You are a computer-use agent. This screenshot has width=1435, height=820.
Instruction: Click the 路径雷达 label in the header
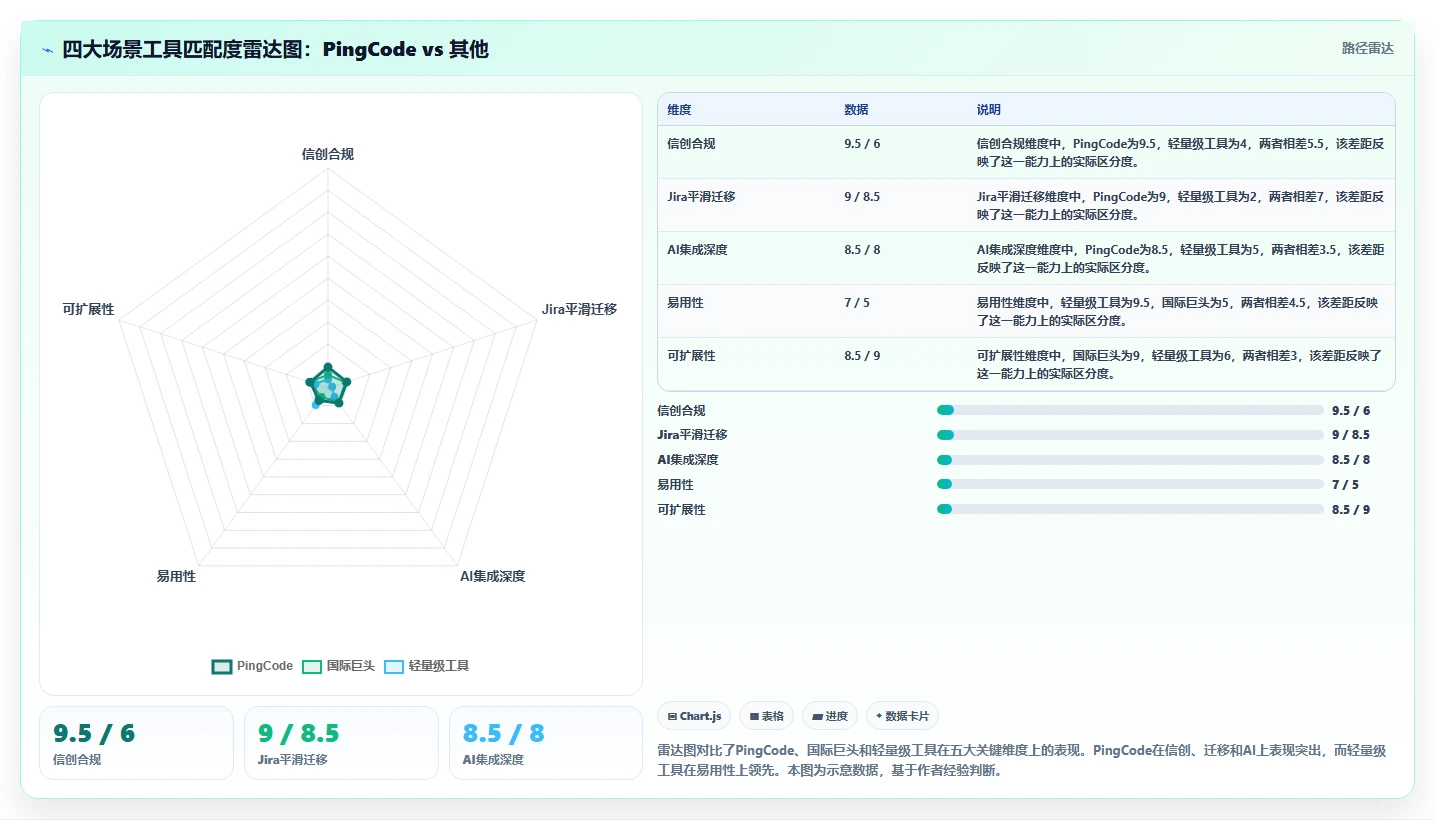click(1367, 48)
